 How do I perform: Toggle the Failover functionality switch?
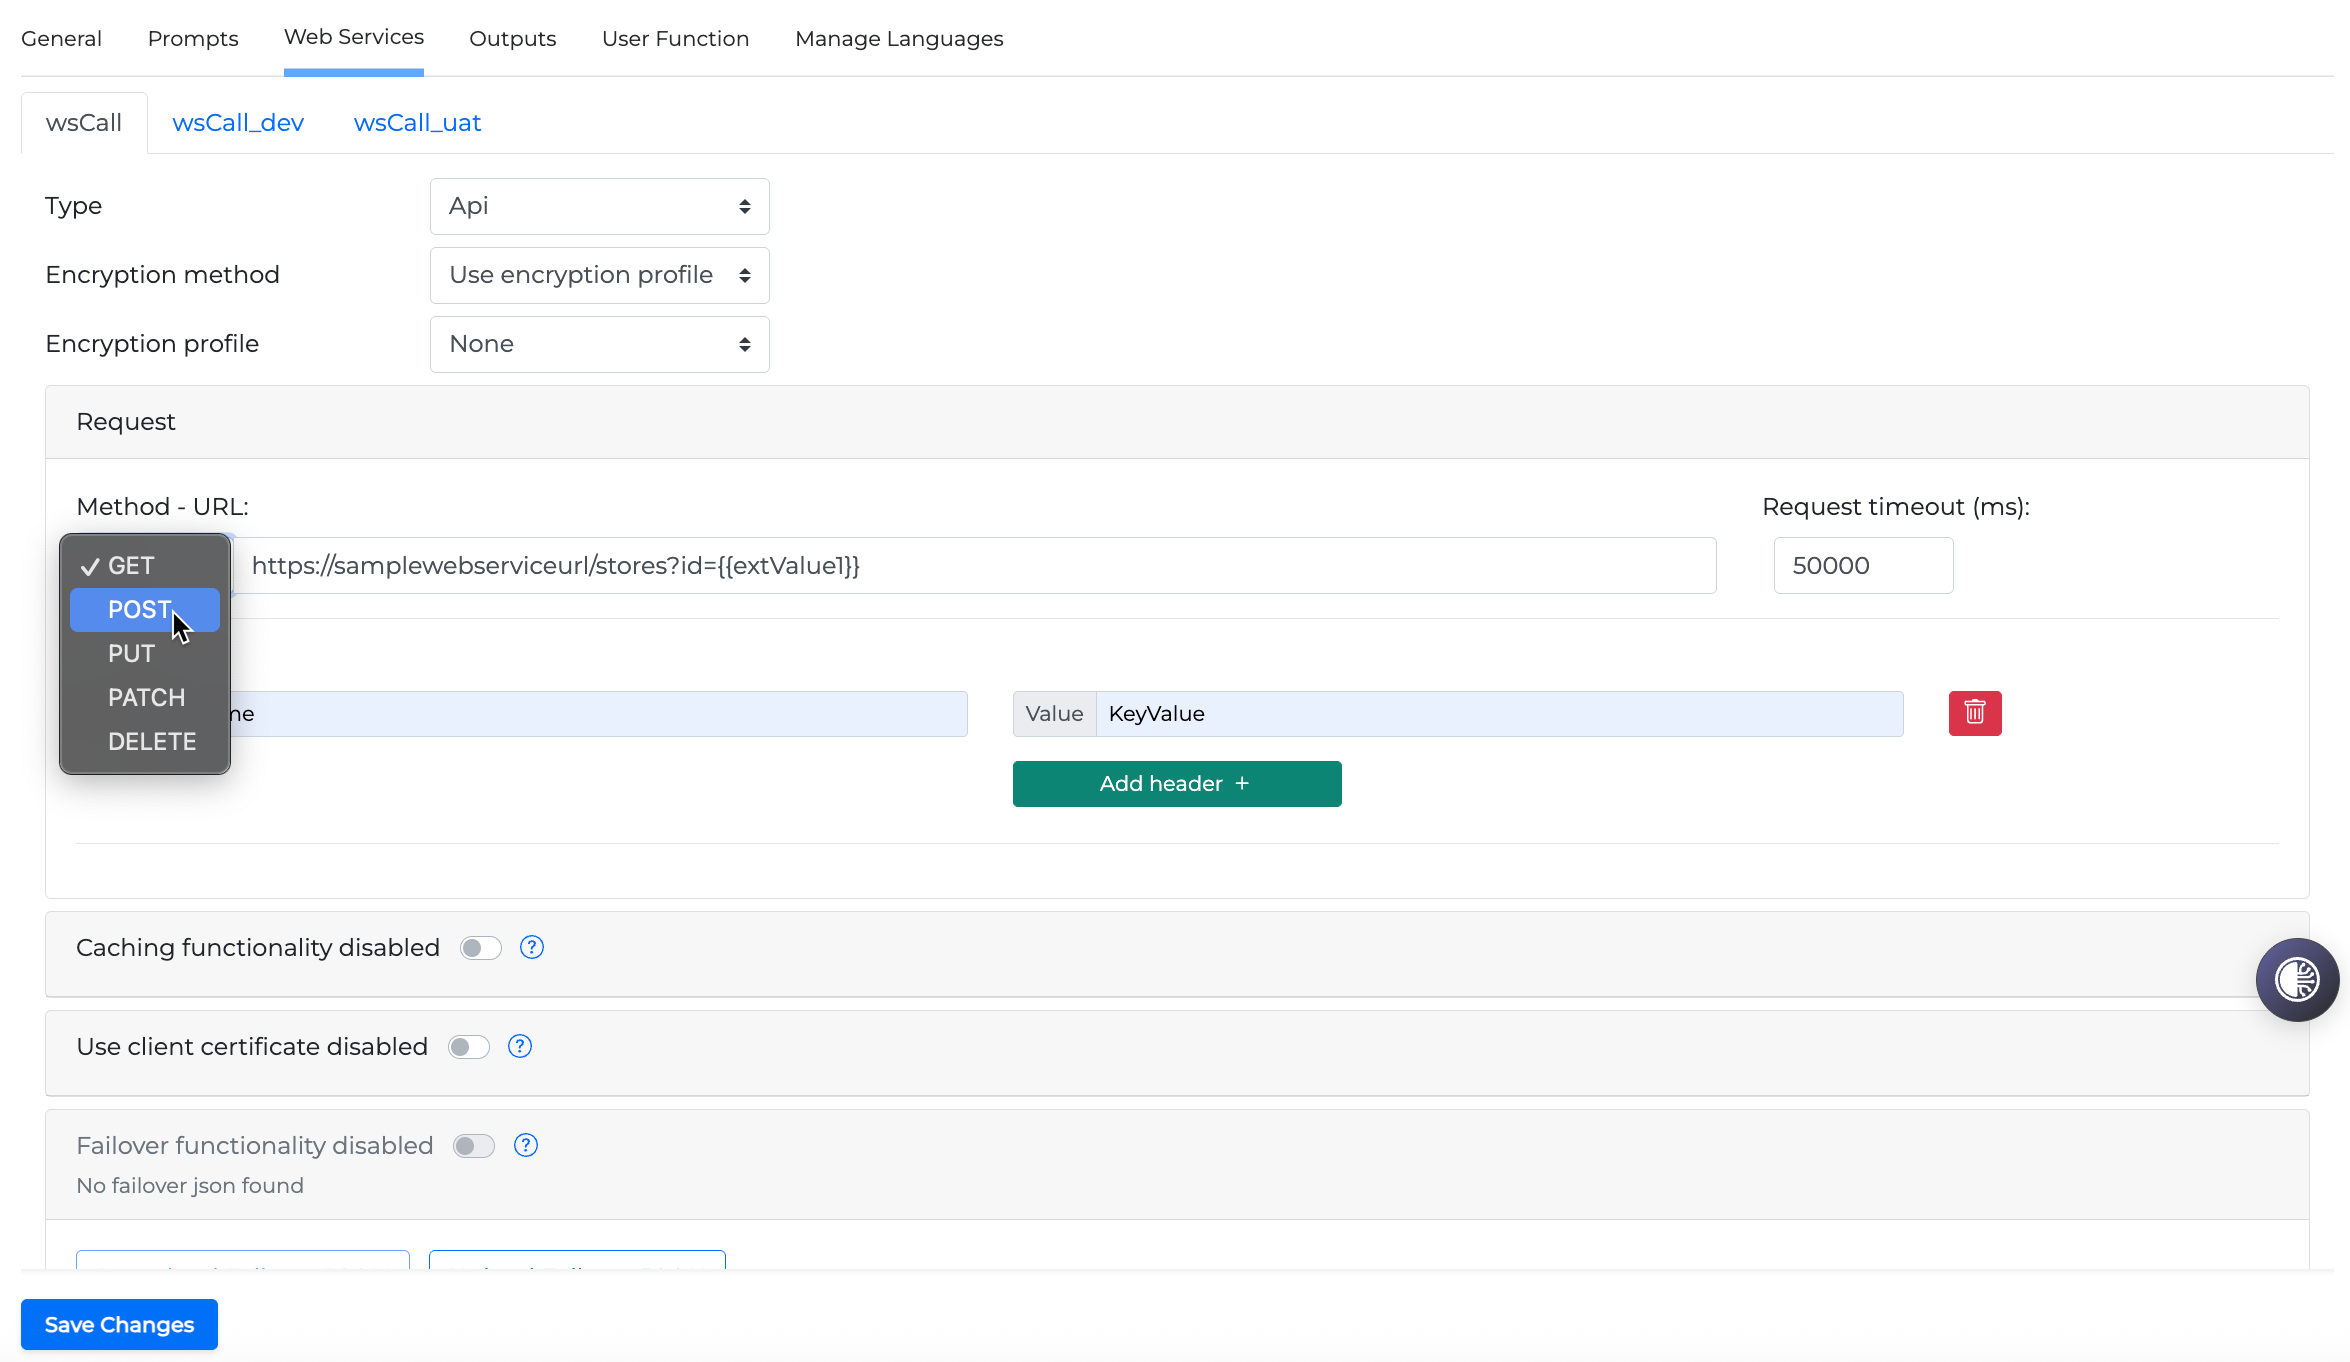coord(474,1145)
